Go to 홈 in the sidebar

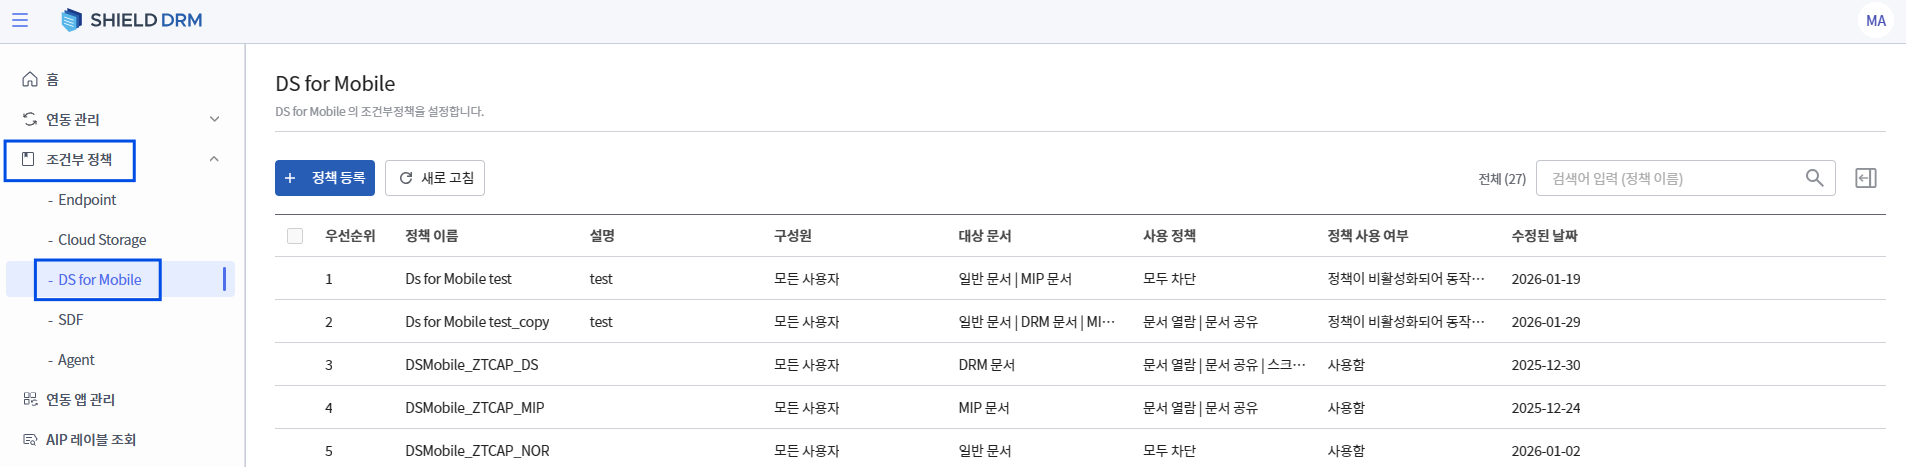(x=52, y=80)
